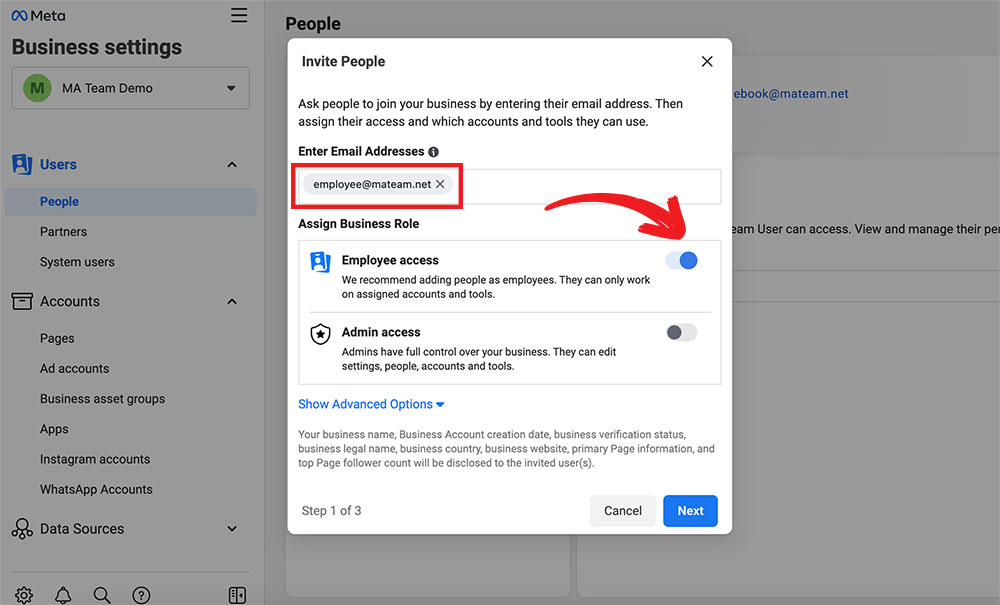Image resolution: width=1000 pixels, height=605 pixels.
Task: Open notifications bell icon
Action: tap(63, 595)
